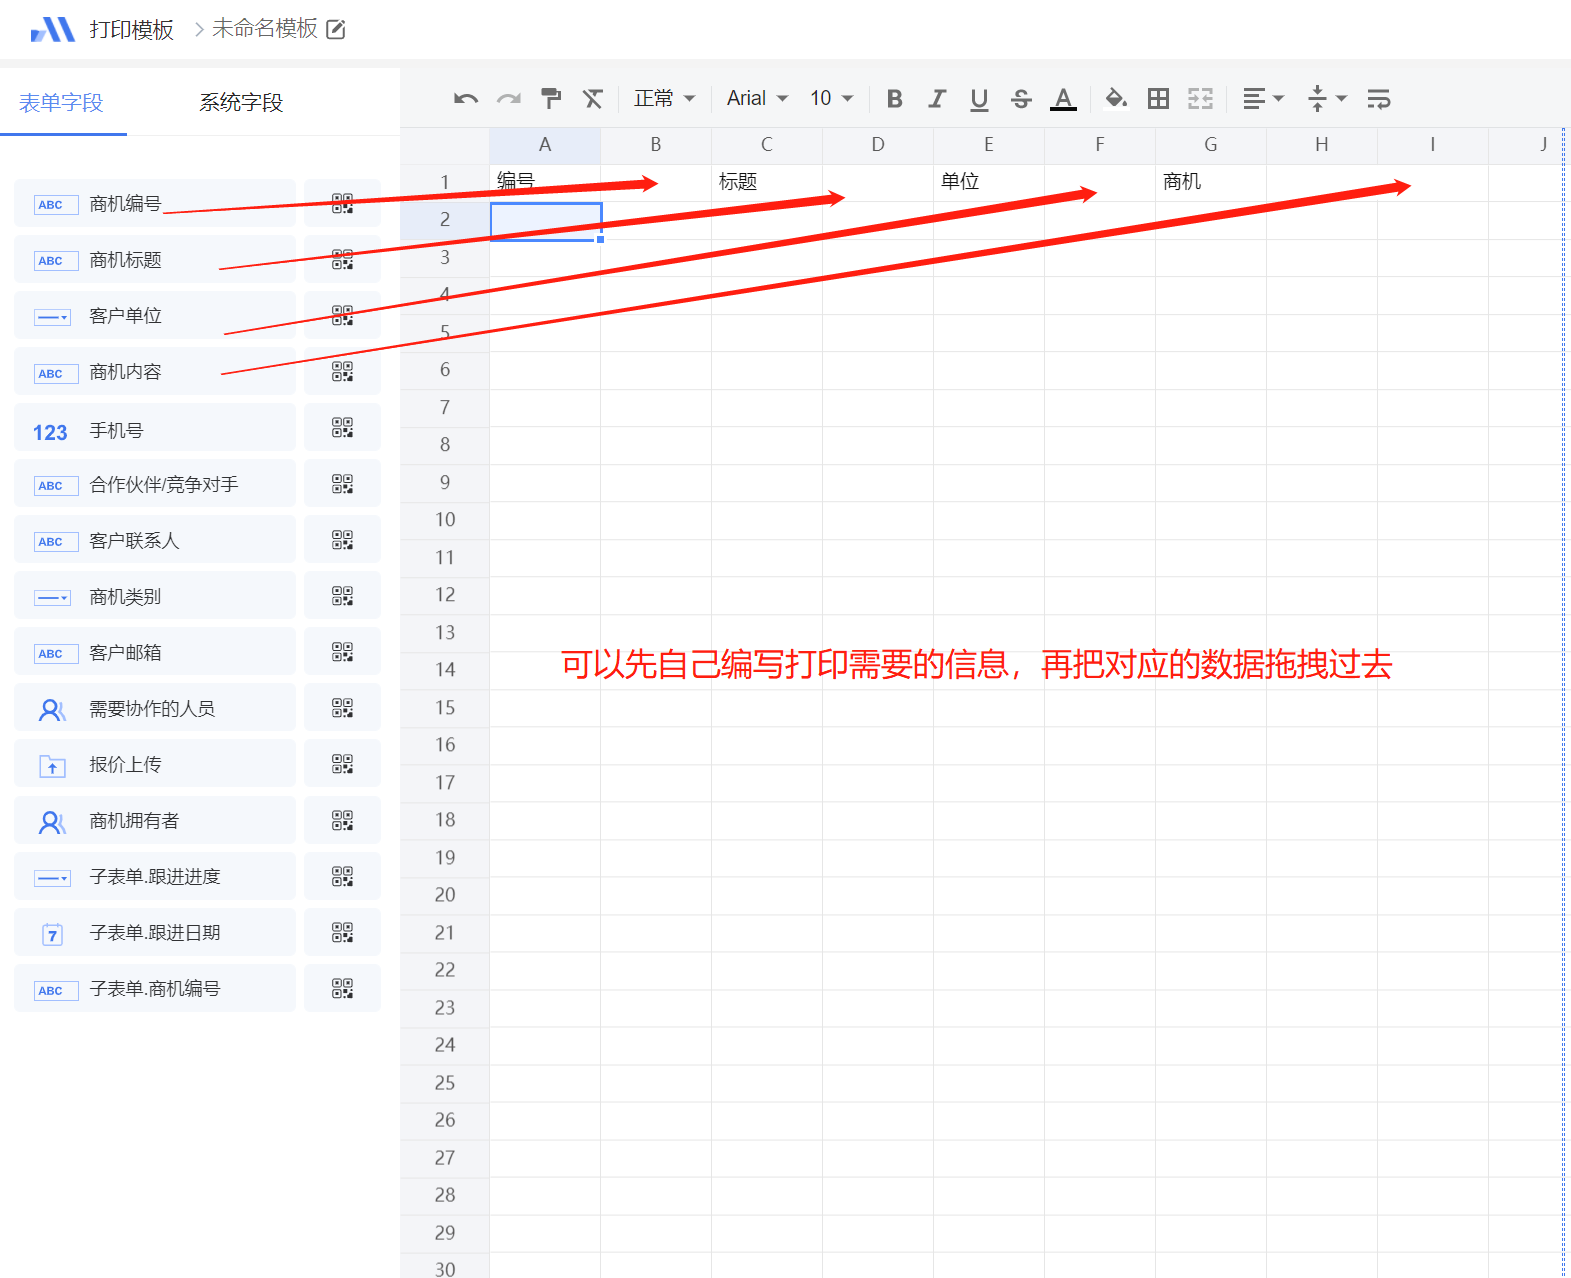Open the horizontal alignment dropdown
This screenshot has height=1278, width=1571.
(x=1263, y=98)
